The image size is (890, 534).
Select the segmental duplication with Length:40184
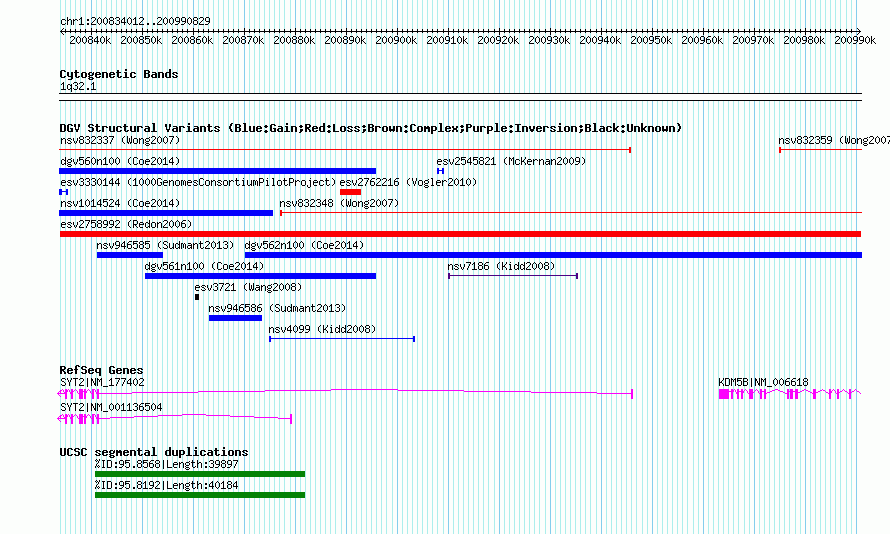click(200, 495)
